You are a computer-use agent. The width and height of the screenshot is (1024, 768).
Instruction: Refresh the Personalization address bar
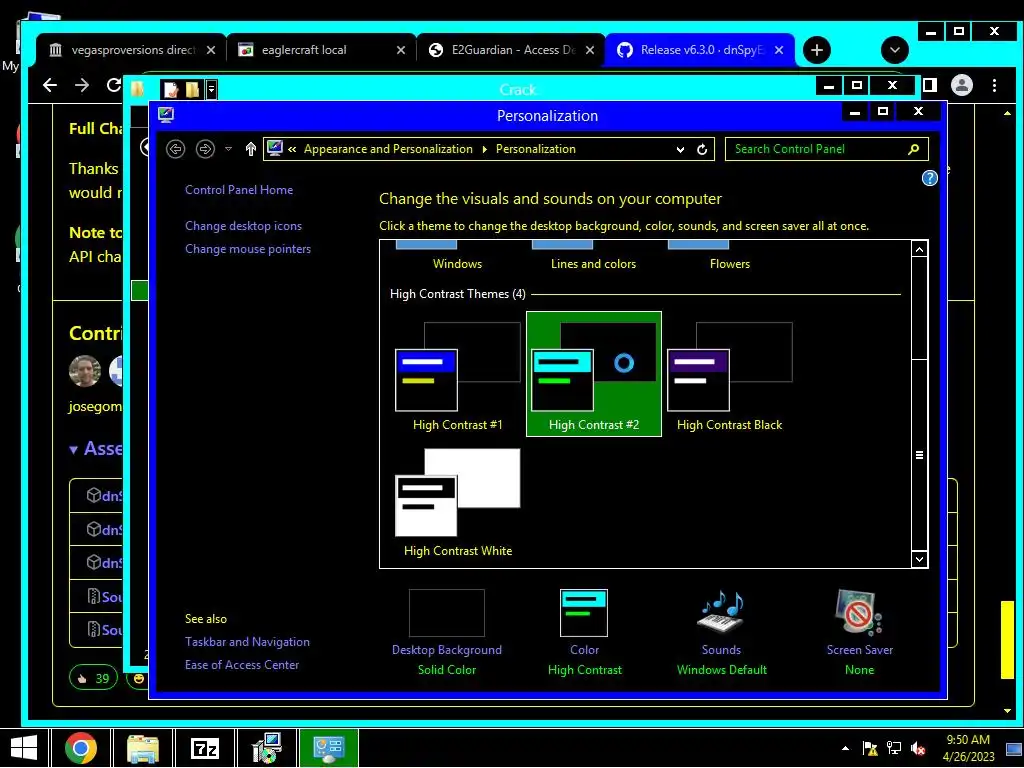702,149
